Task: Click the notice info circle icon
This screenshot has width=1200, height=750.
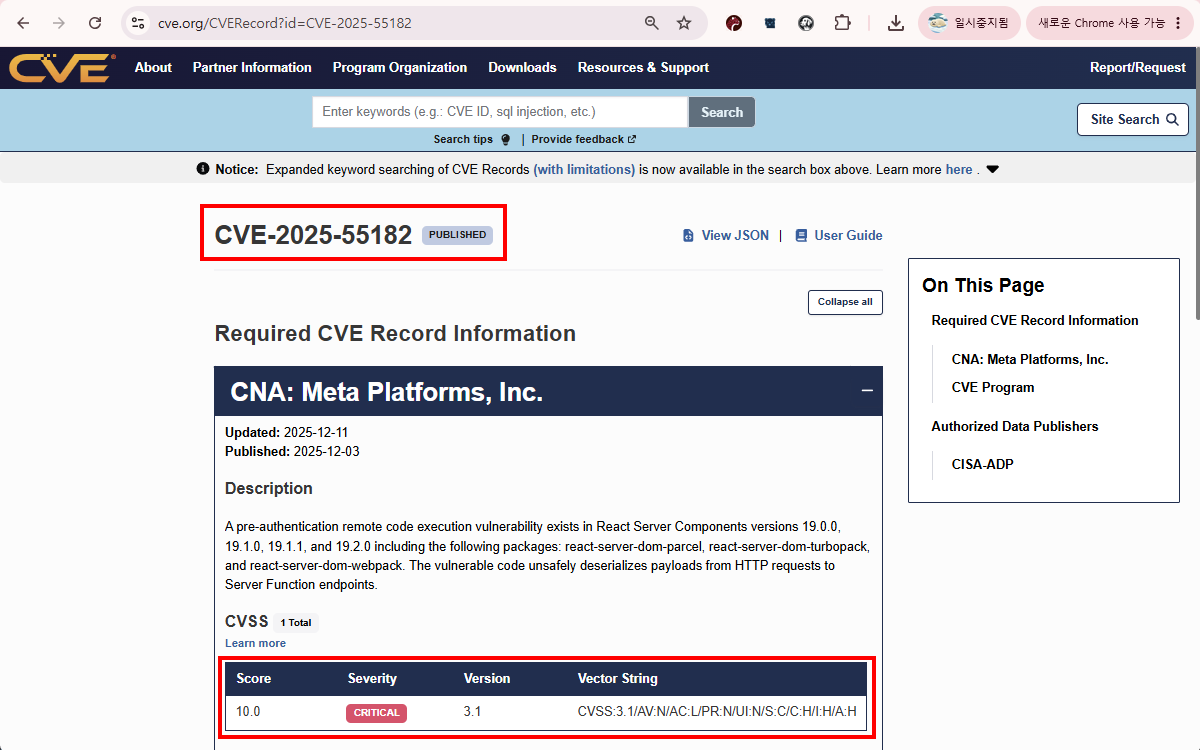Action: coord(203,169)
